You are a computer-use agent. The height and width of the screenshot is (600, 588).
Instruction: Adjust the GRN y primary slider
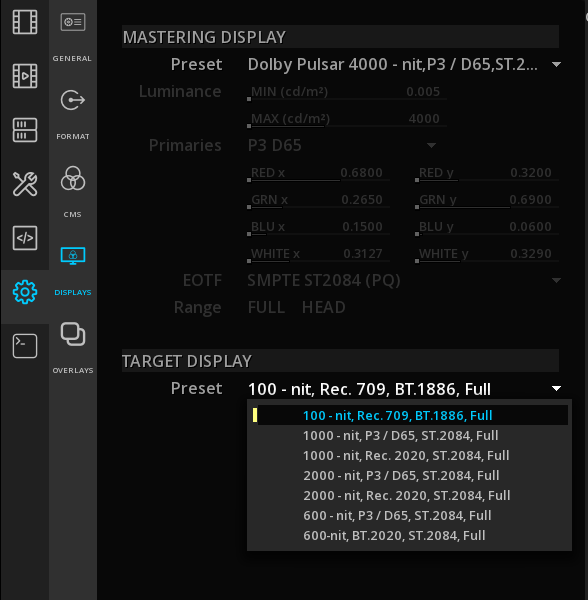tap(487, 200)
